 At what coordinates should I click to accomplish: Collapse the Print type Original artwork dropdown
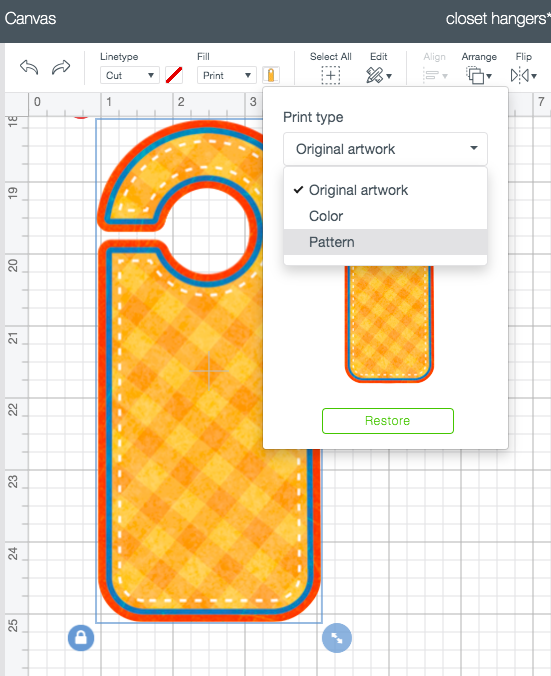(x=385, y=149)
